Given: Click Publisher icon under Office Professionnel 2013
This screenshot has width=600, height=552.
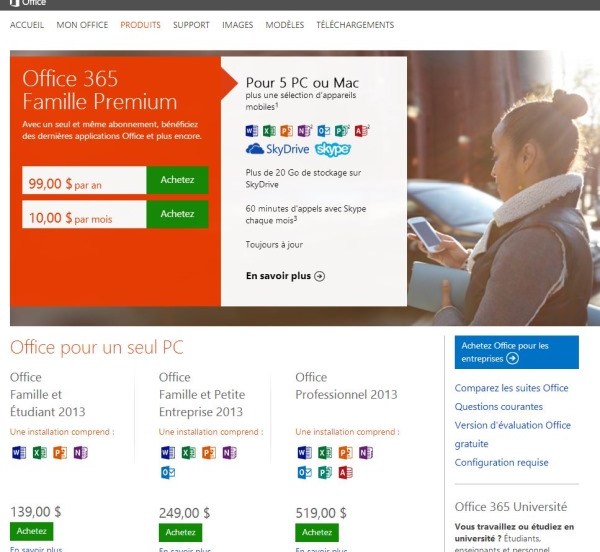Looking at the screenshot, I should [x=325, y=473].
